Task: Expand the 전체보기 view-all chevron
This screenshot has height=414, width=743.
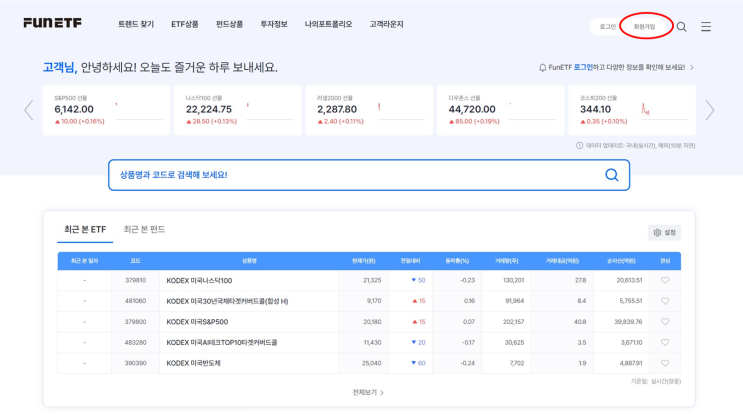Action: [x=368, y=392]
